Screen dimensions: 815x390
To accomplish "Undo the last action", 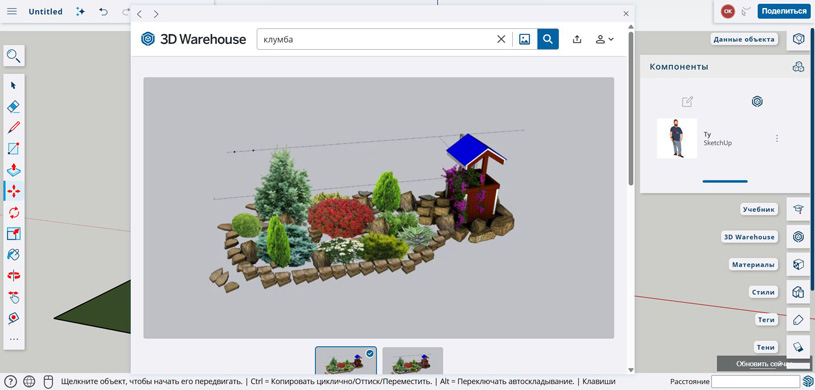I will tap(103, 11).
